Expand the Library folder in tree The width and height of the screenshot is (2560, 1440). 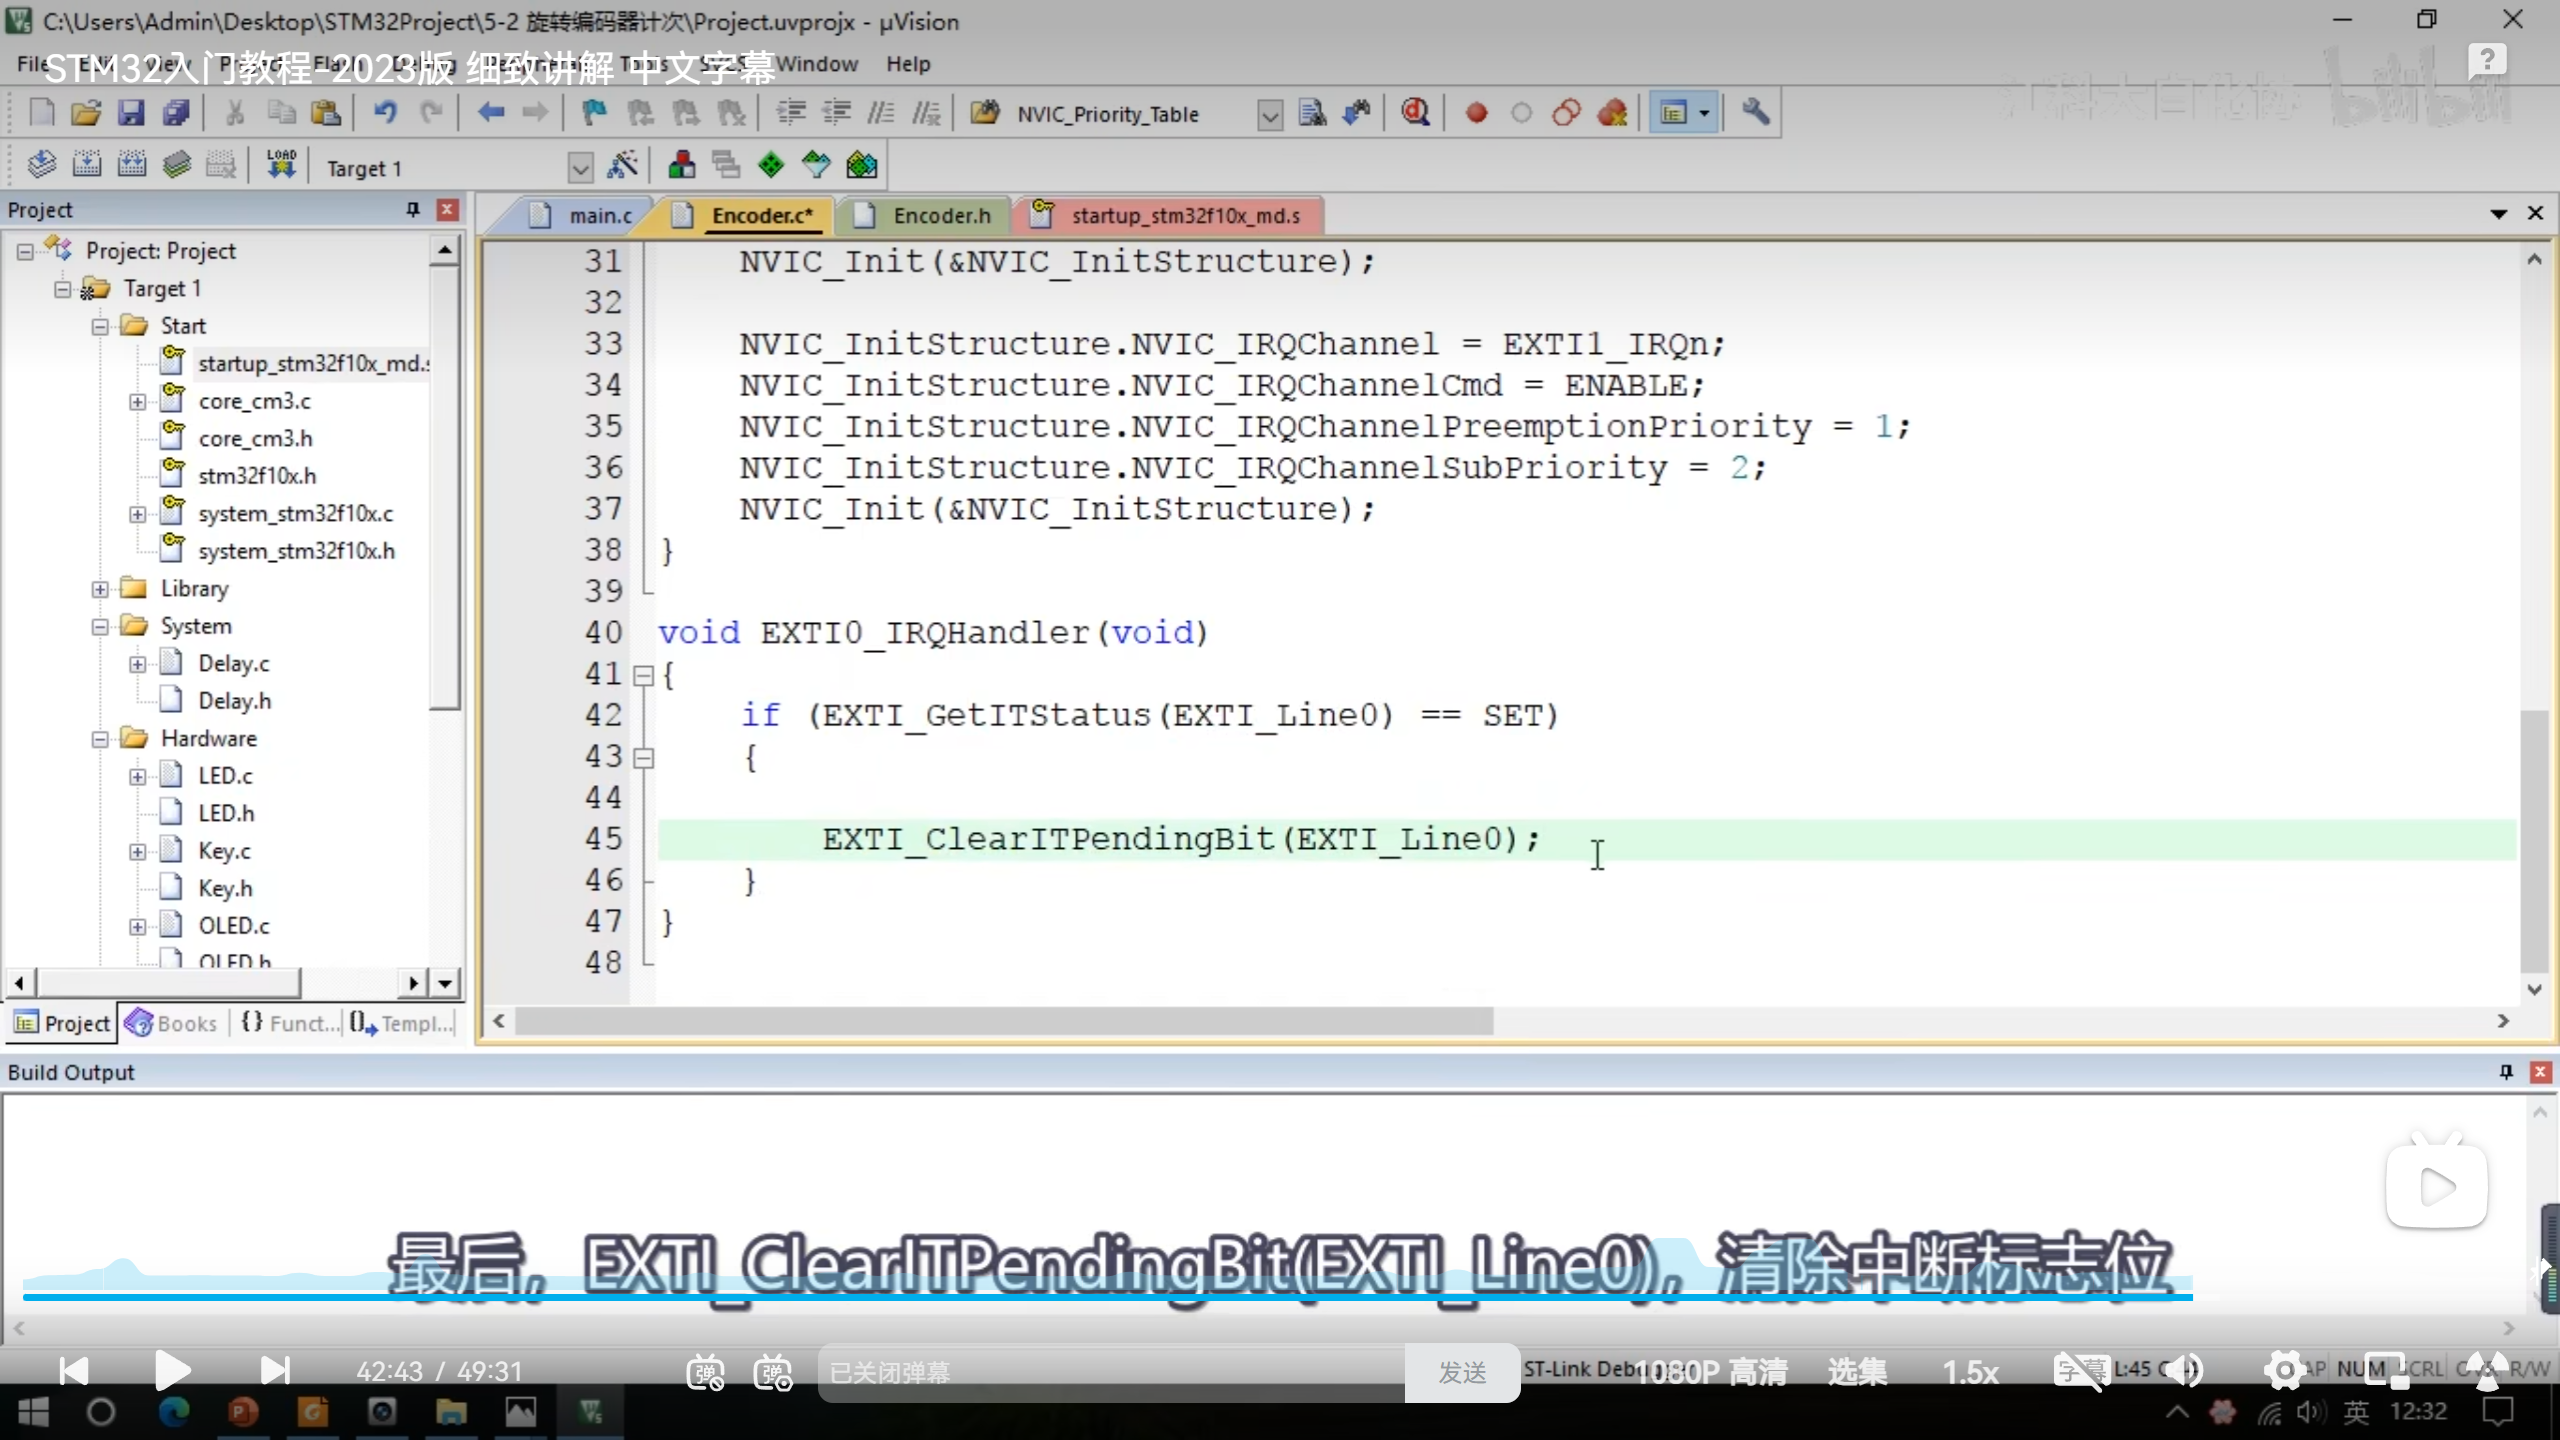click(100, 589)
